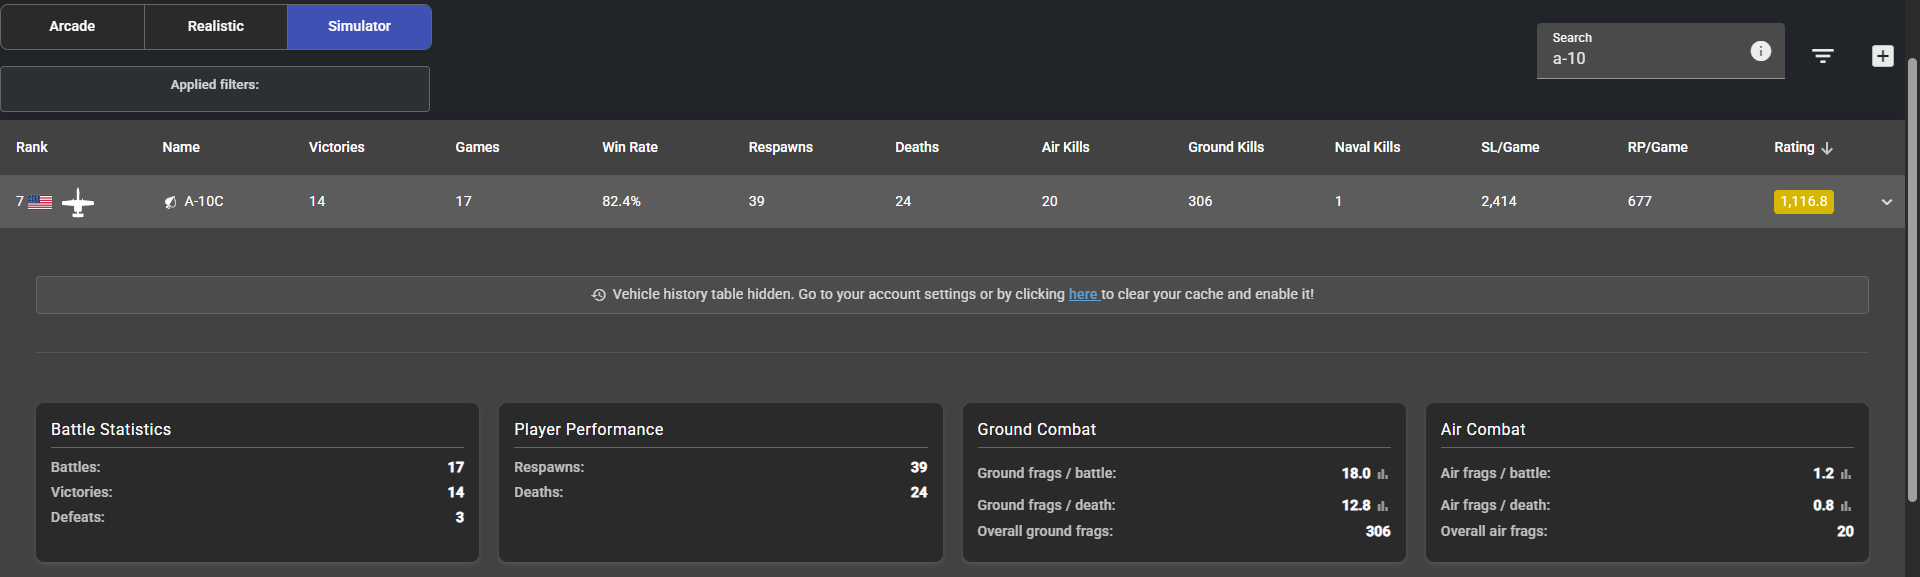Screen dimensions: 1920x577
Task: Click the yellow 1,116.8 rating badge
Action: (x=1803, y=202)
